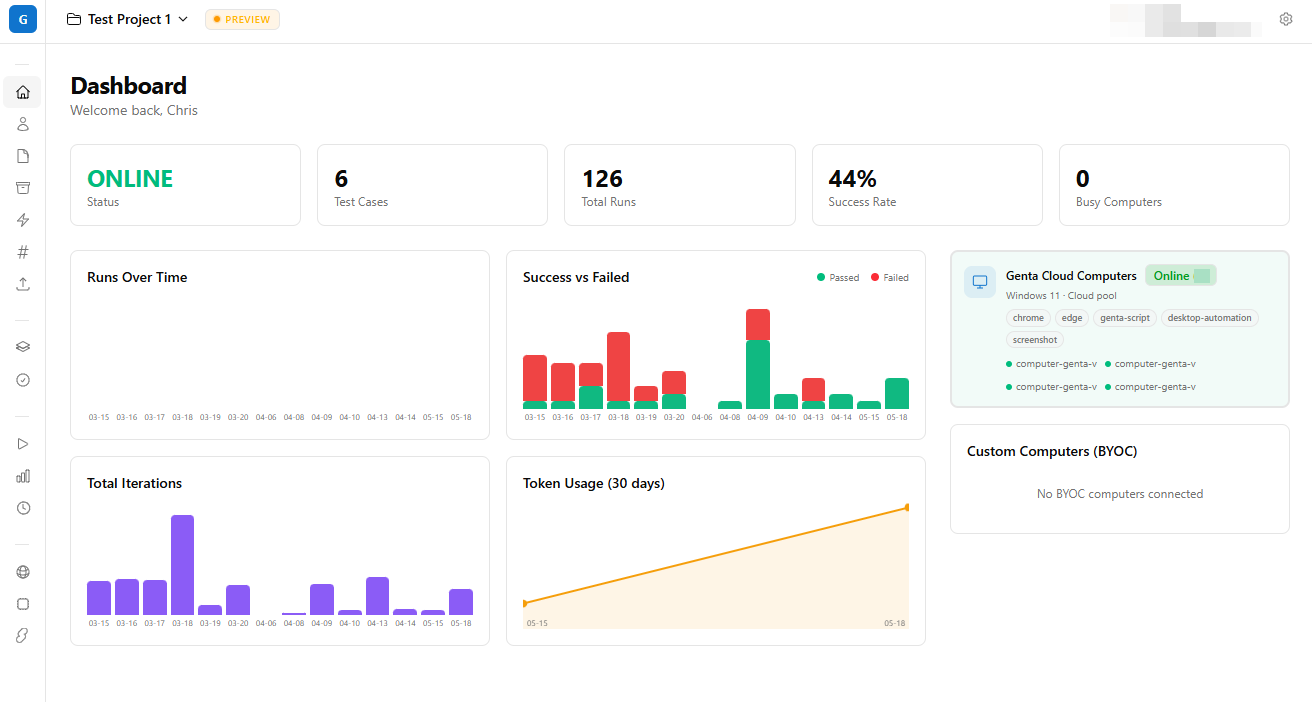This screenshot has height=702, width=1312.
Task: Open the play triangle sidebar icon
Action: (x=23, y=443)
